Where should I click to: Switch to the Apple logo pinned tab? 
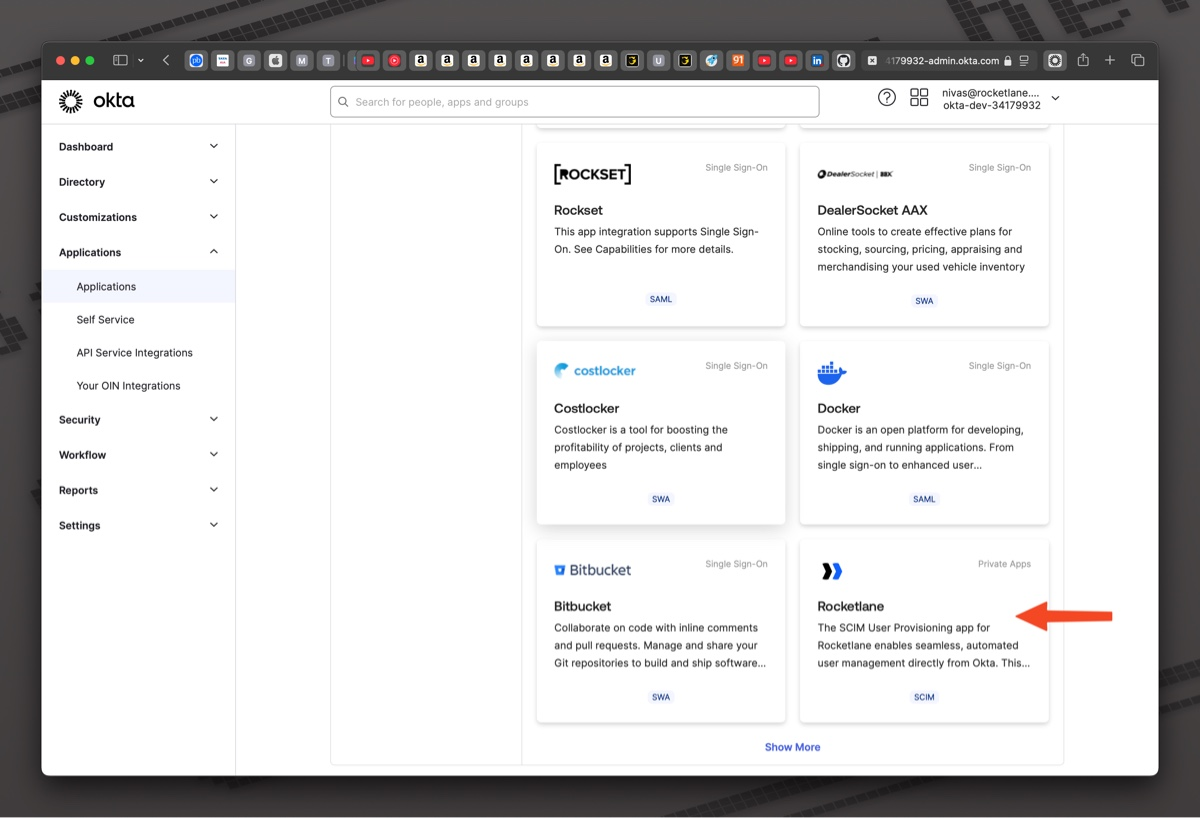click(275, 61)
